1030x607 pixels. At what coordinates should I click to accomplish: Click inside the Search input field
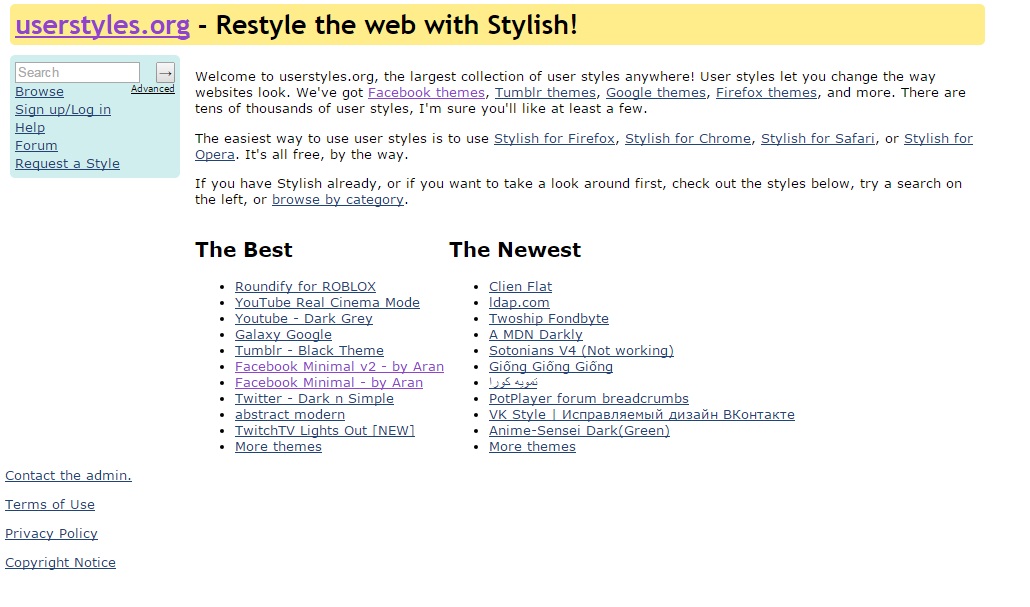click(x=77, y=72)
